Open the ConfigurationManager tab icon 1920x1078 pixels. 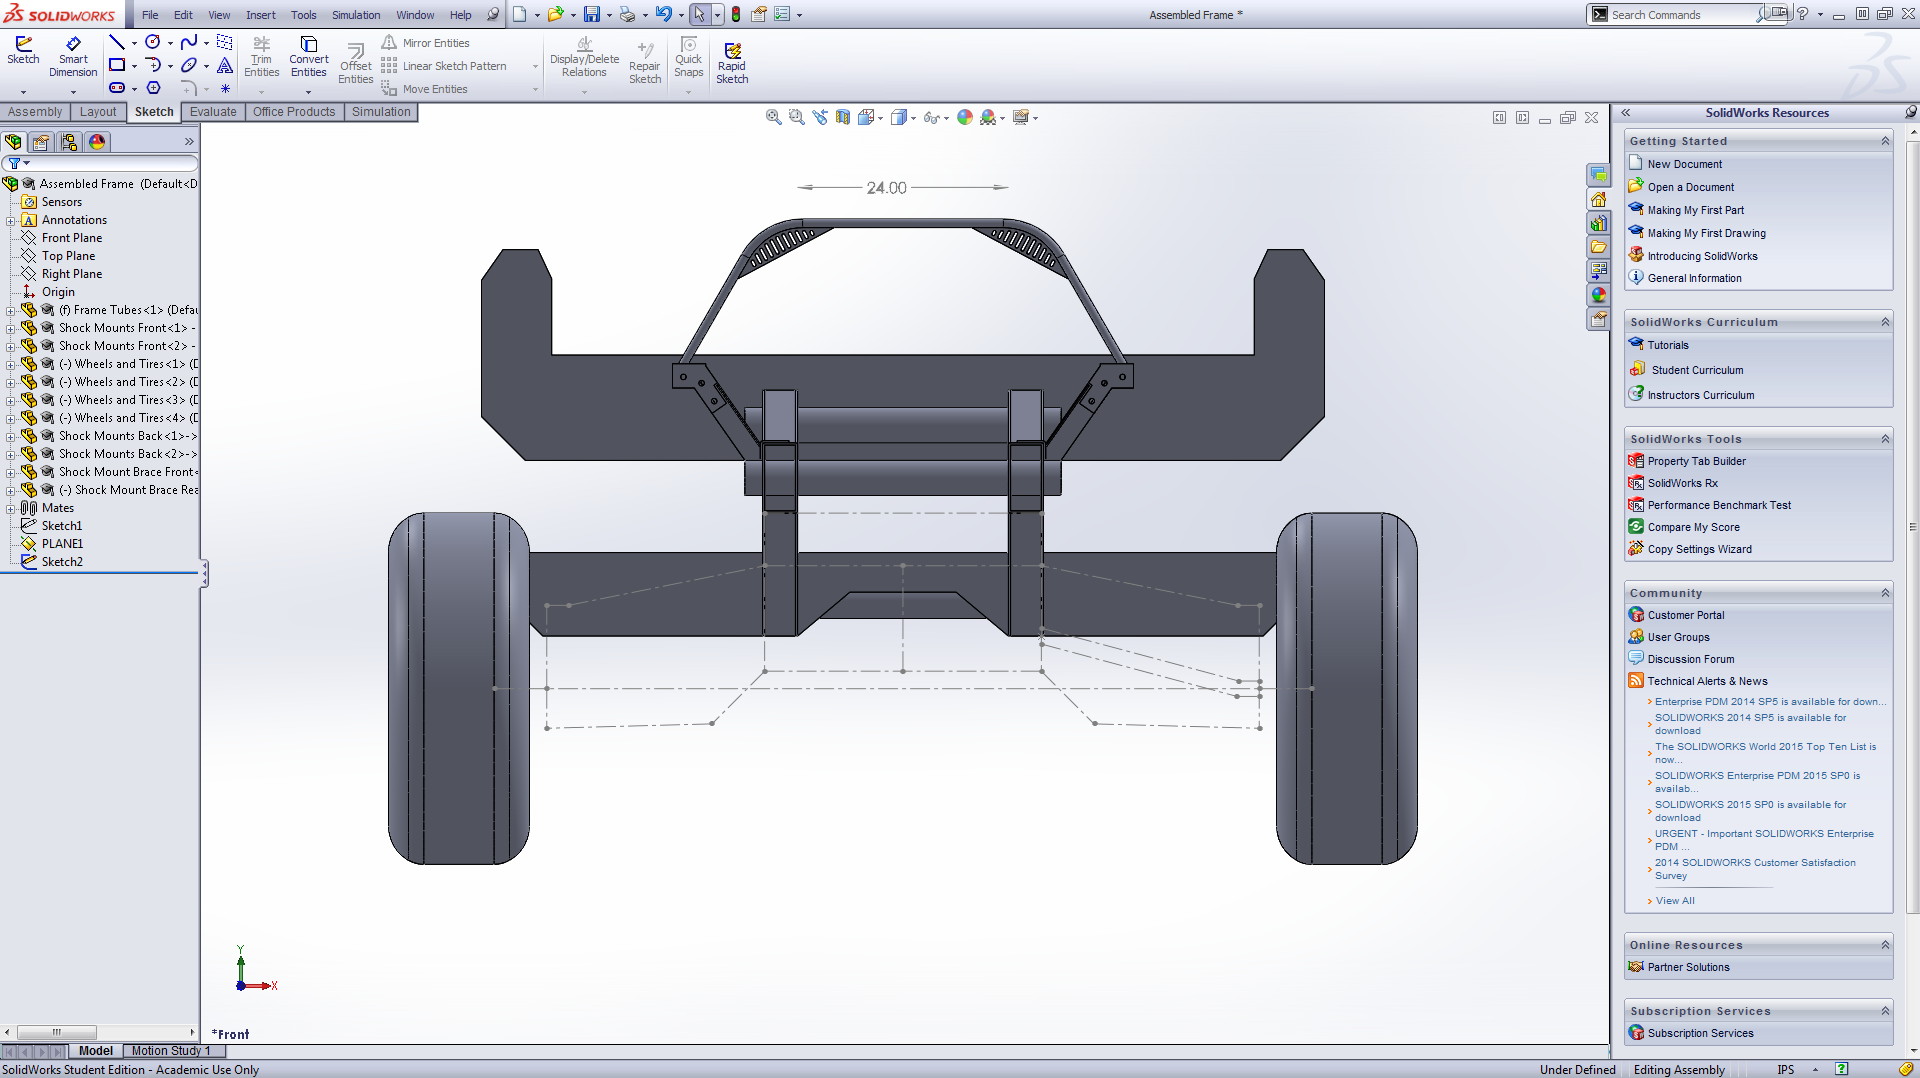pos(69,142)
